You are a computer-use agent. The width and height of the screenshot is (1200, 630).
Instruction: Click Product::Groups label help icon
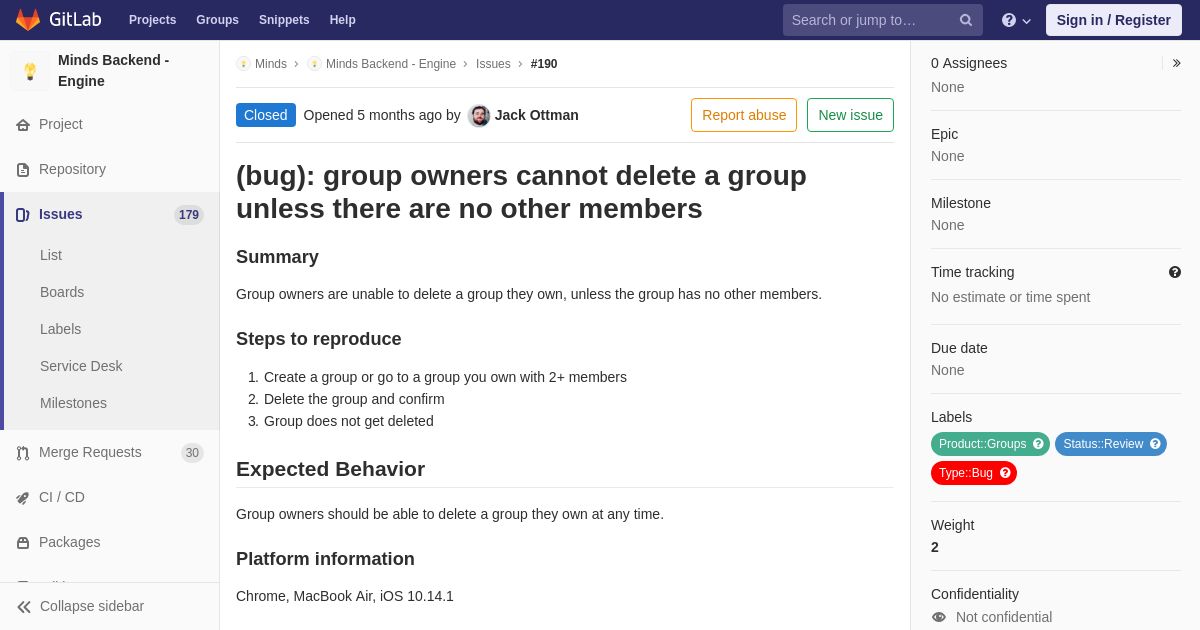pos(1038,444)
